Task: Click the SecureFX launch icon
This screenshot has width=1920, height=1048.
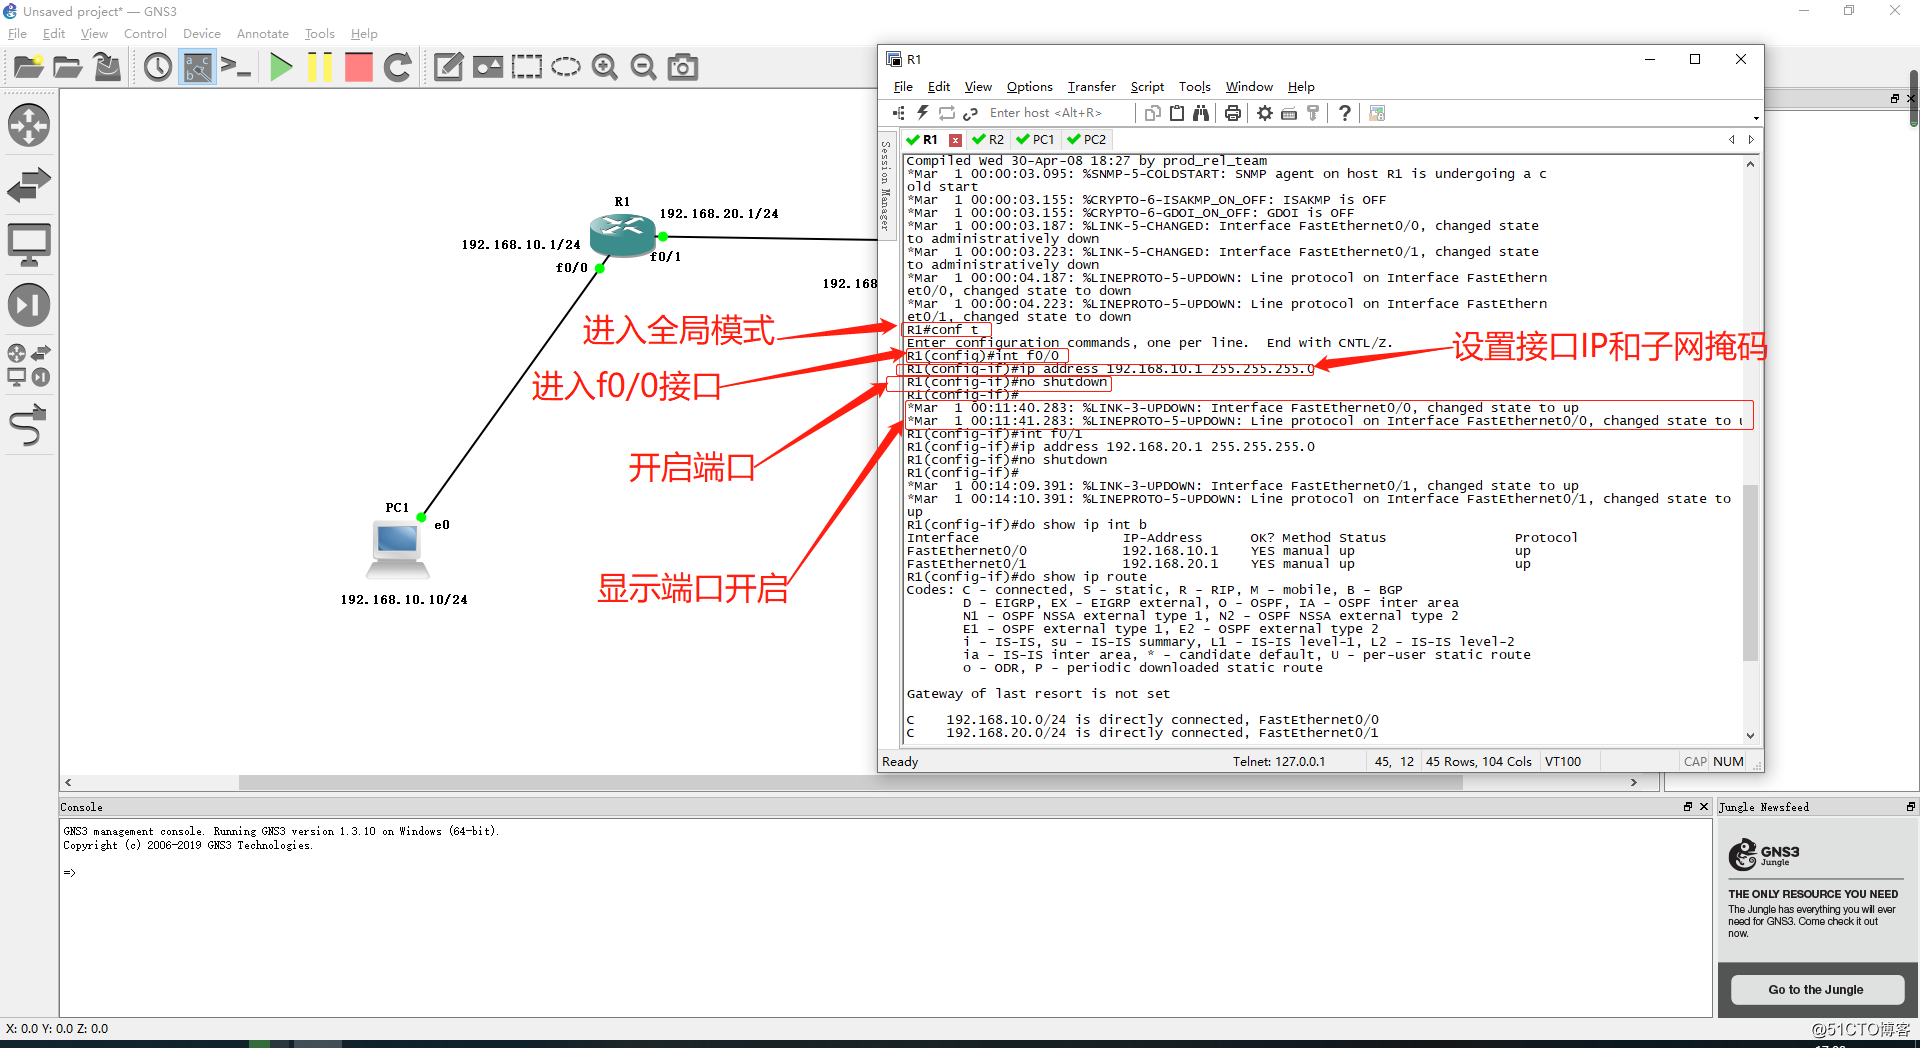Action: point(1377,113)
